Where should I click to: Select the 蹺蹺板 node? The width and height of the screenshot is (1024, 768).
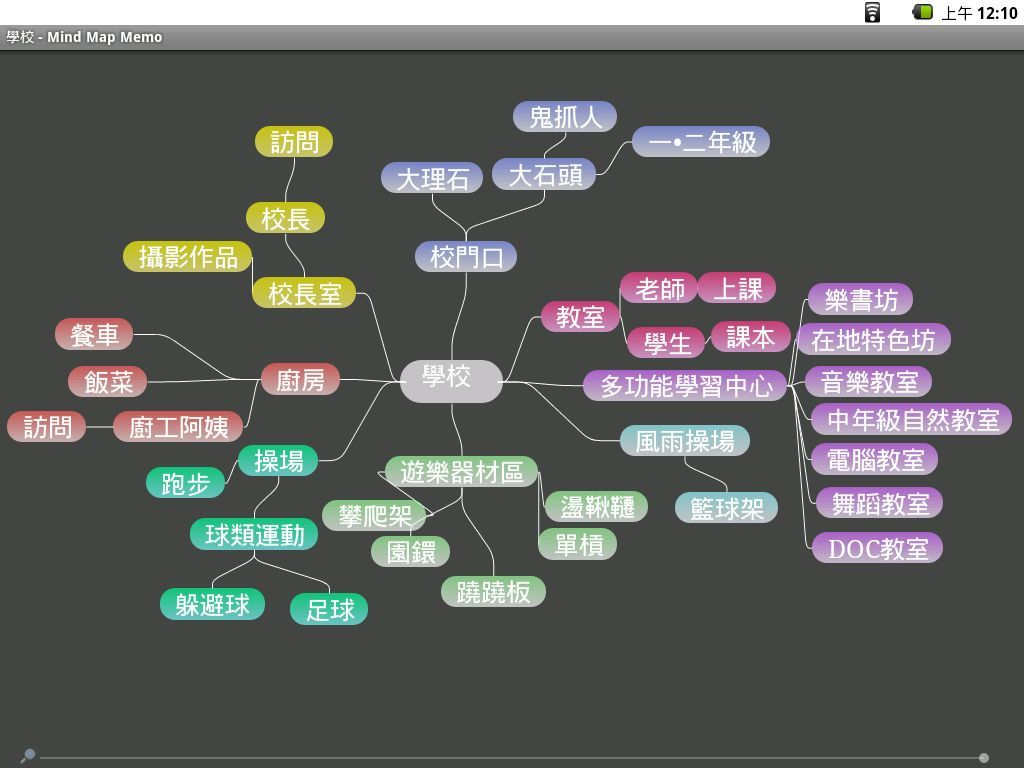pyautogui.click(x=493, y=592)
